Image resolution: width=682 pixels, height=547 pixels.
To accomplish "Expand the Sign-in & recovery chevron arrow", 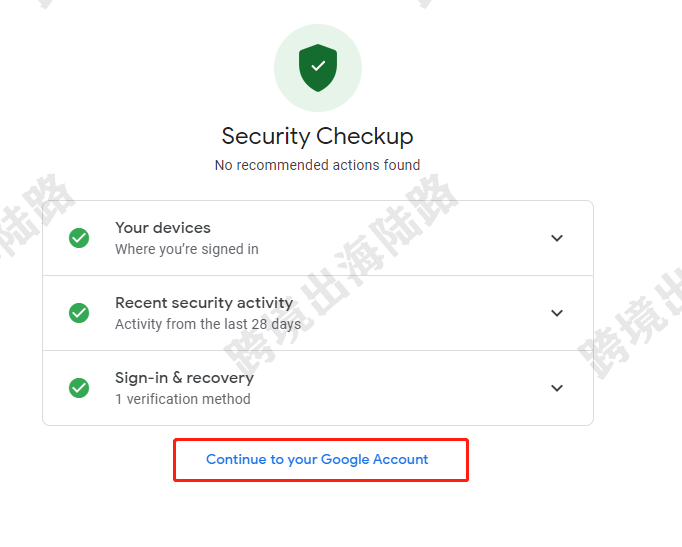I will (557, 388).
